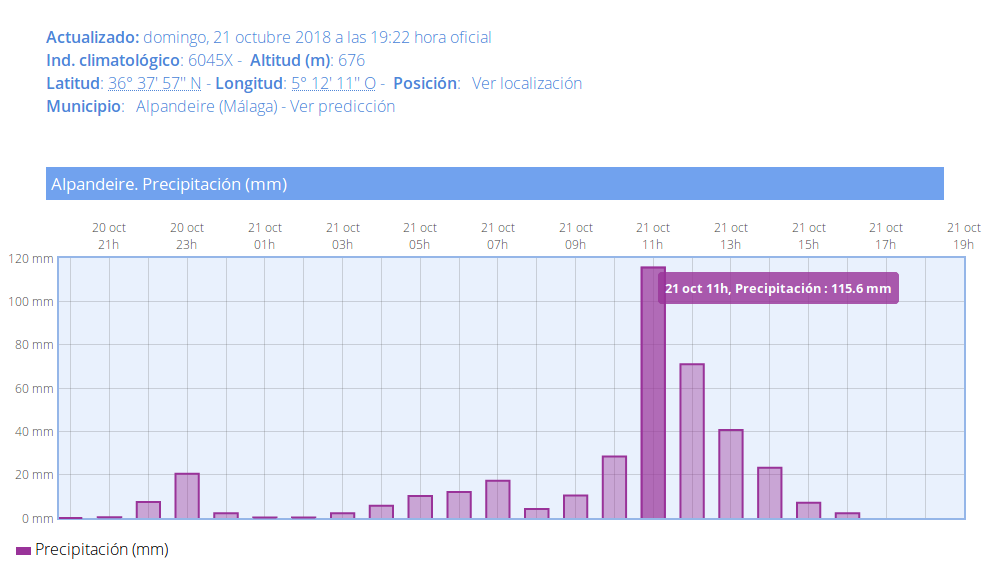Screen dimensions: 985x586
Task: Click the 120 mm y-axis label
Action: (x=29, y=258)
